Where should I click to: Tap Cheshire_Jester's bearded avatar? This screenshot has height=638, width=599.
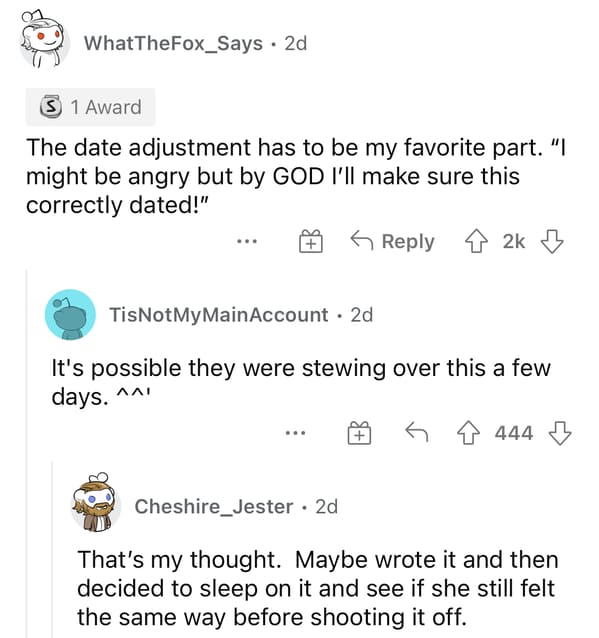click(96, 502)
